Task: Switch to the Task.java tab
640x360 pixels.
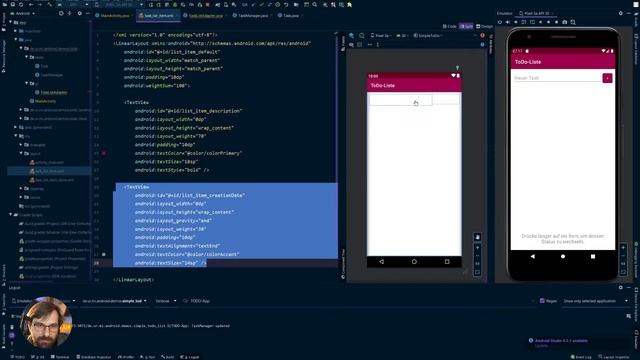Action: coord(290,16)
